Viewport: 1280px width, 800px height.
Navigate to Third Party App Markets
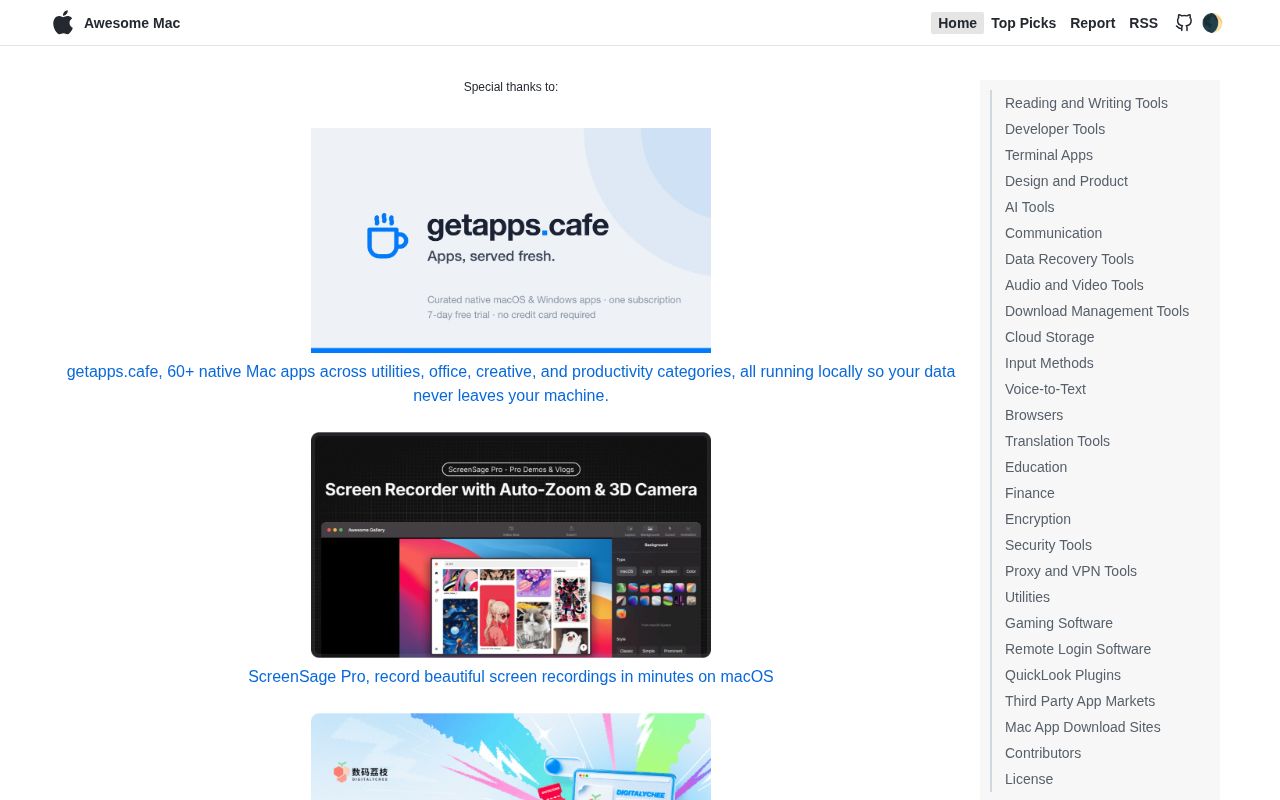click(x=1080, y=701)
